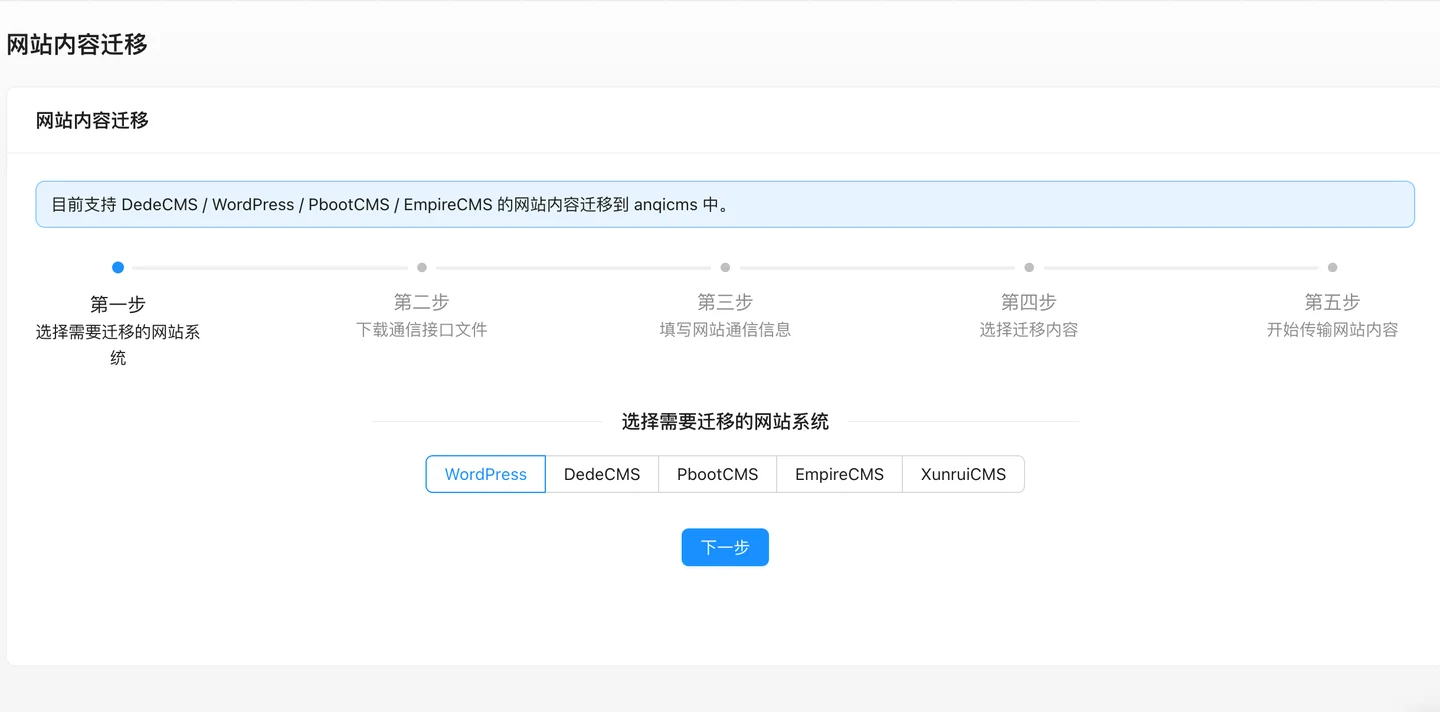Click the 第一步 step title
The image size is (1440, 712).
pos(118,304)
